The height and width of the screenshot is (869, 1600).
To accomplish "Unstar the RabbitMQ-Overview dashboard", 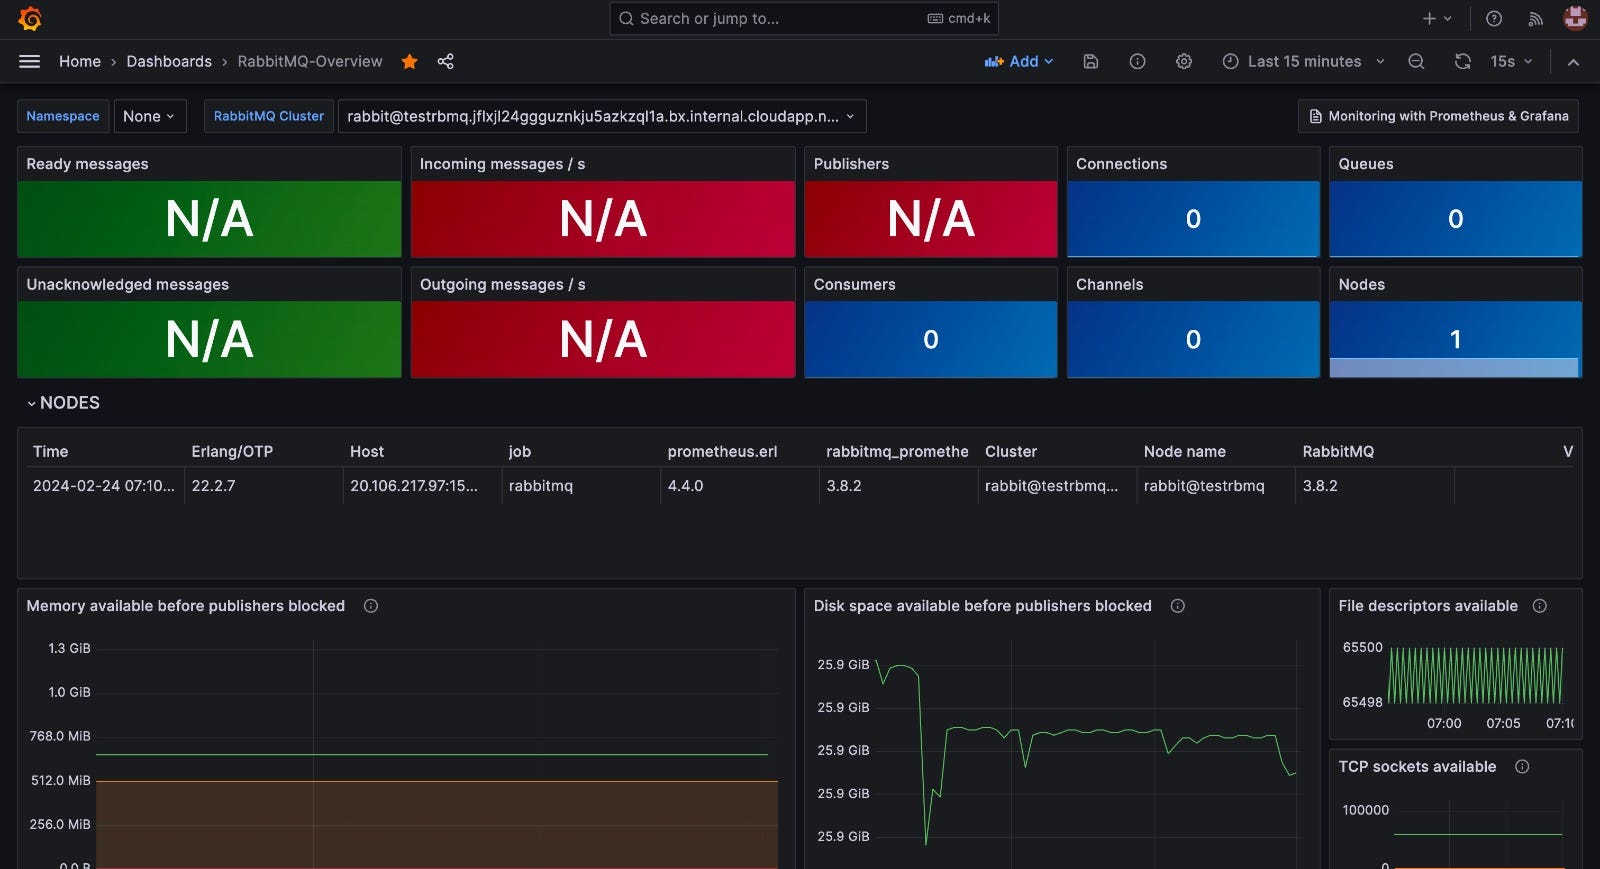I will coord(409,61).
